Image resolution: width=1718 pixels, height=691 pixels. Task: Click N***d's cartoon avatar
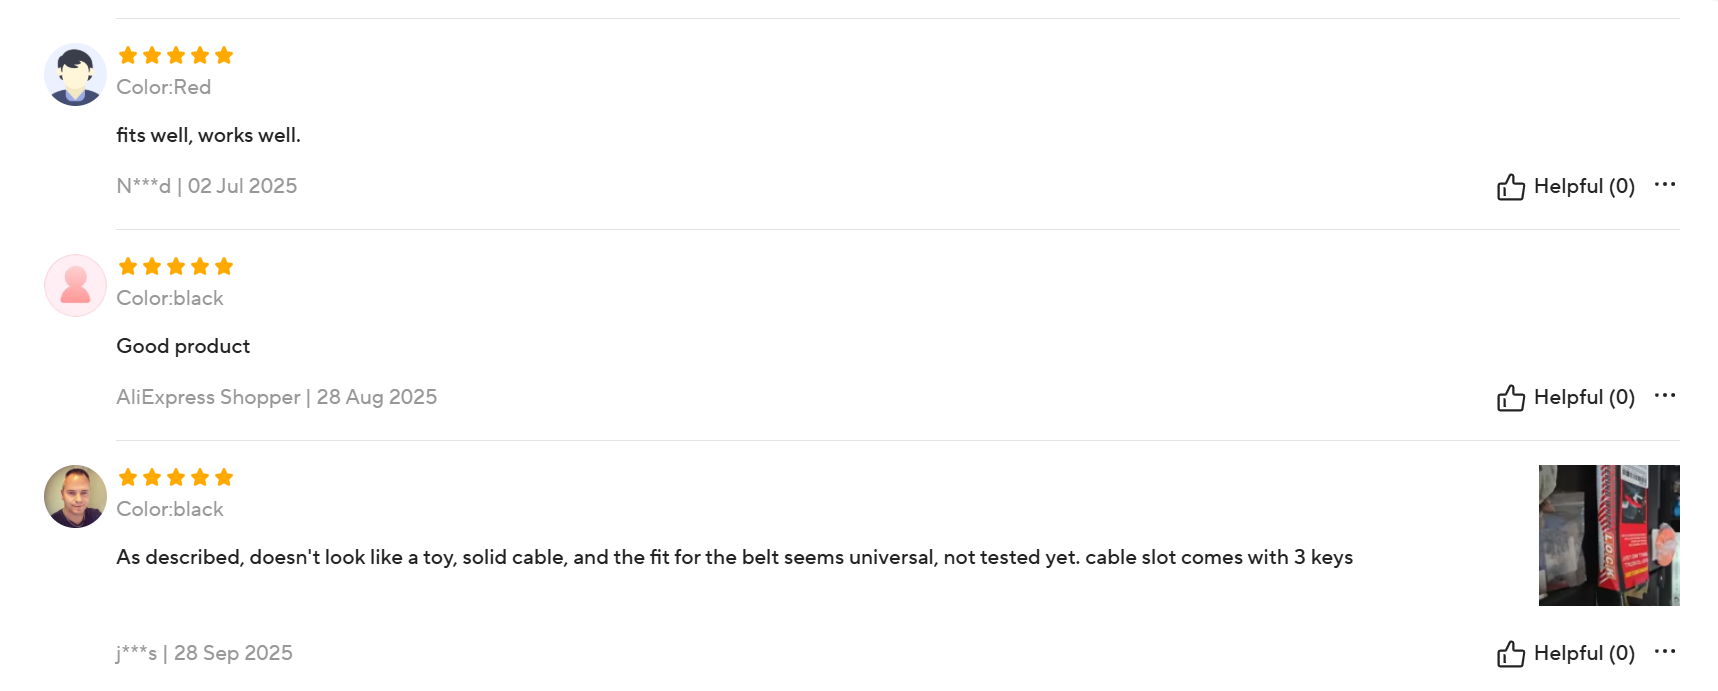pyautogui.click(x=75, y=75)
